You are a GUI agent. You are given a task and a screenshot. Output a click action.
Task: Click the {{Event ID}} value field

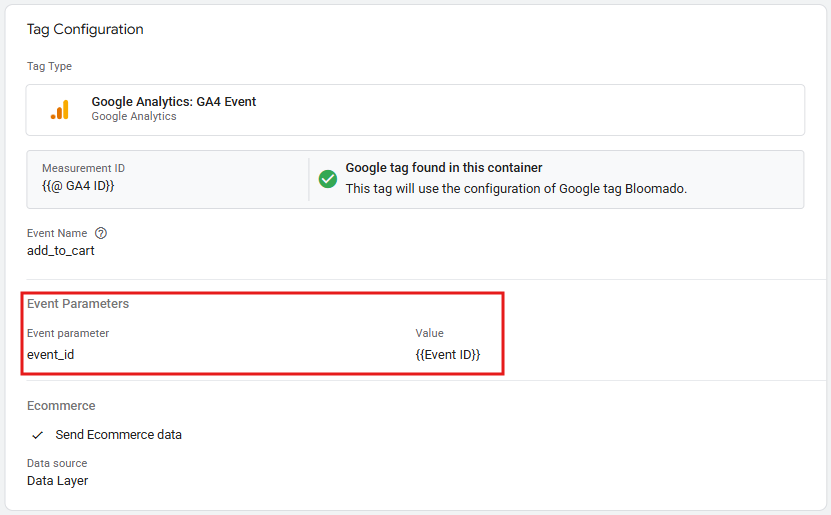pyautogui.click(x=448, y=354)
